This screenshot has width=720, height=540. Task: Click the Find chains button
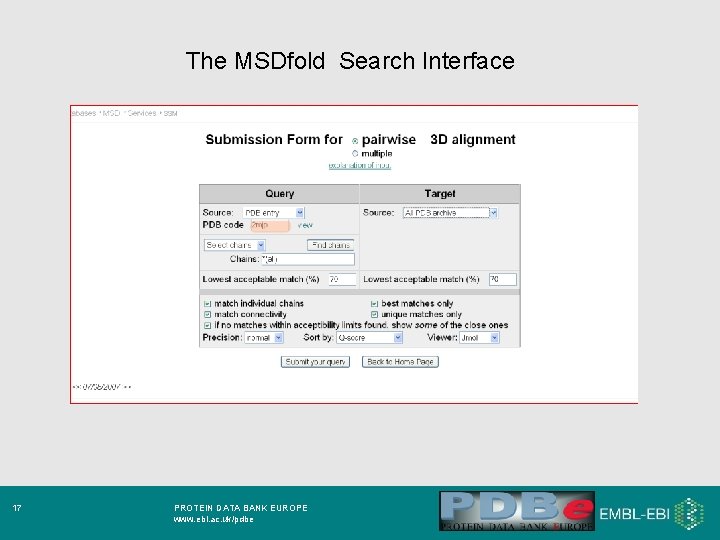pos(331,245)
